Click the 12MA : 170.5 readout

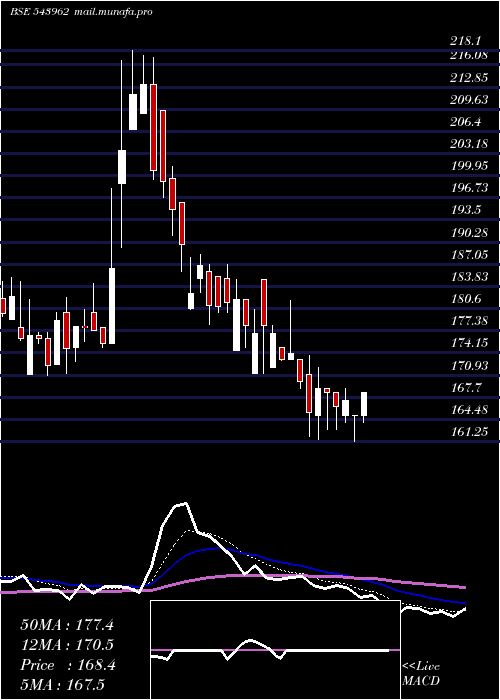67,645
